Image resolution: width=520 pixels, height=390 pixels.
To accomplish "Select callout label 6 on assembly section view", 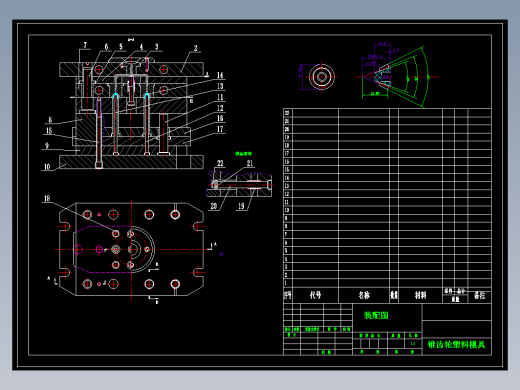I will tap(106, 47).
